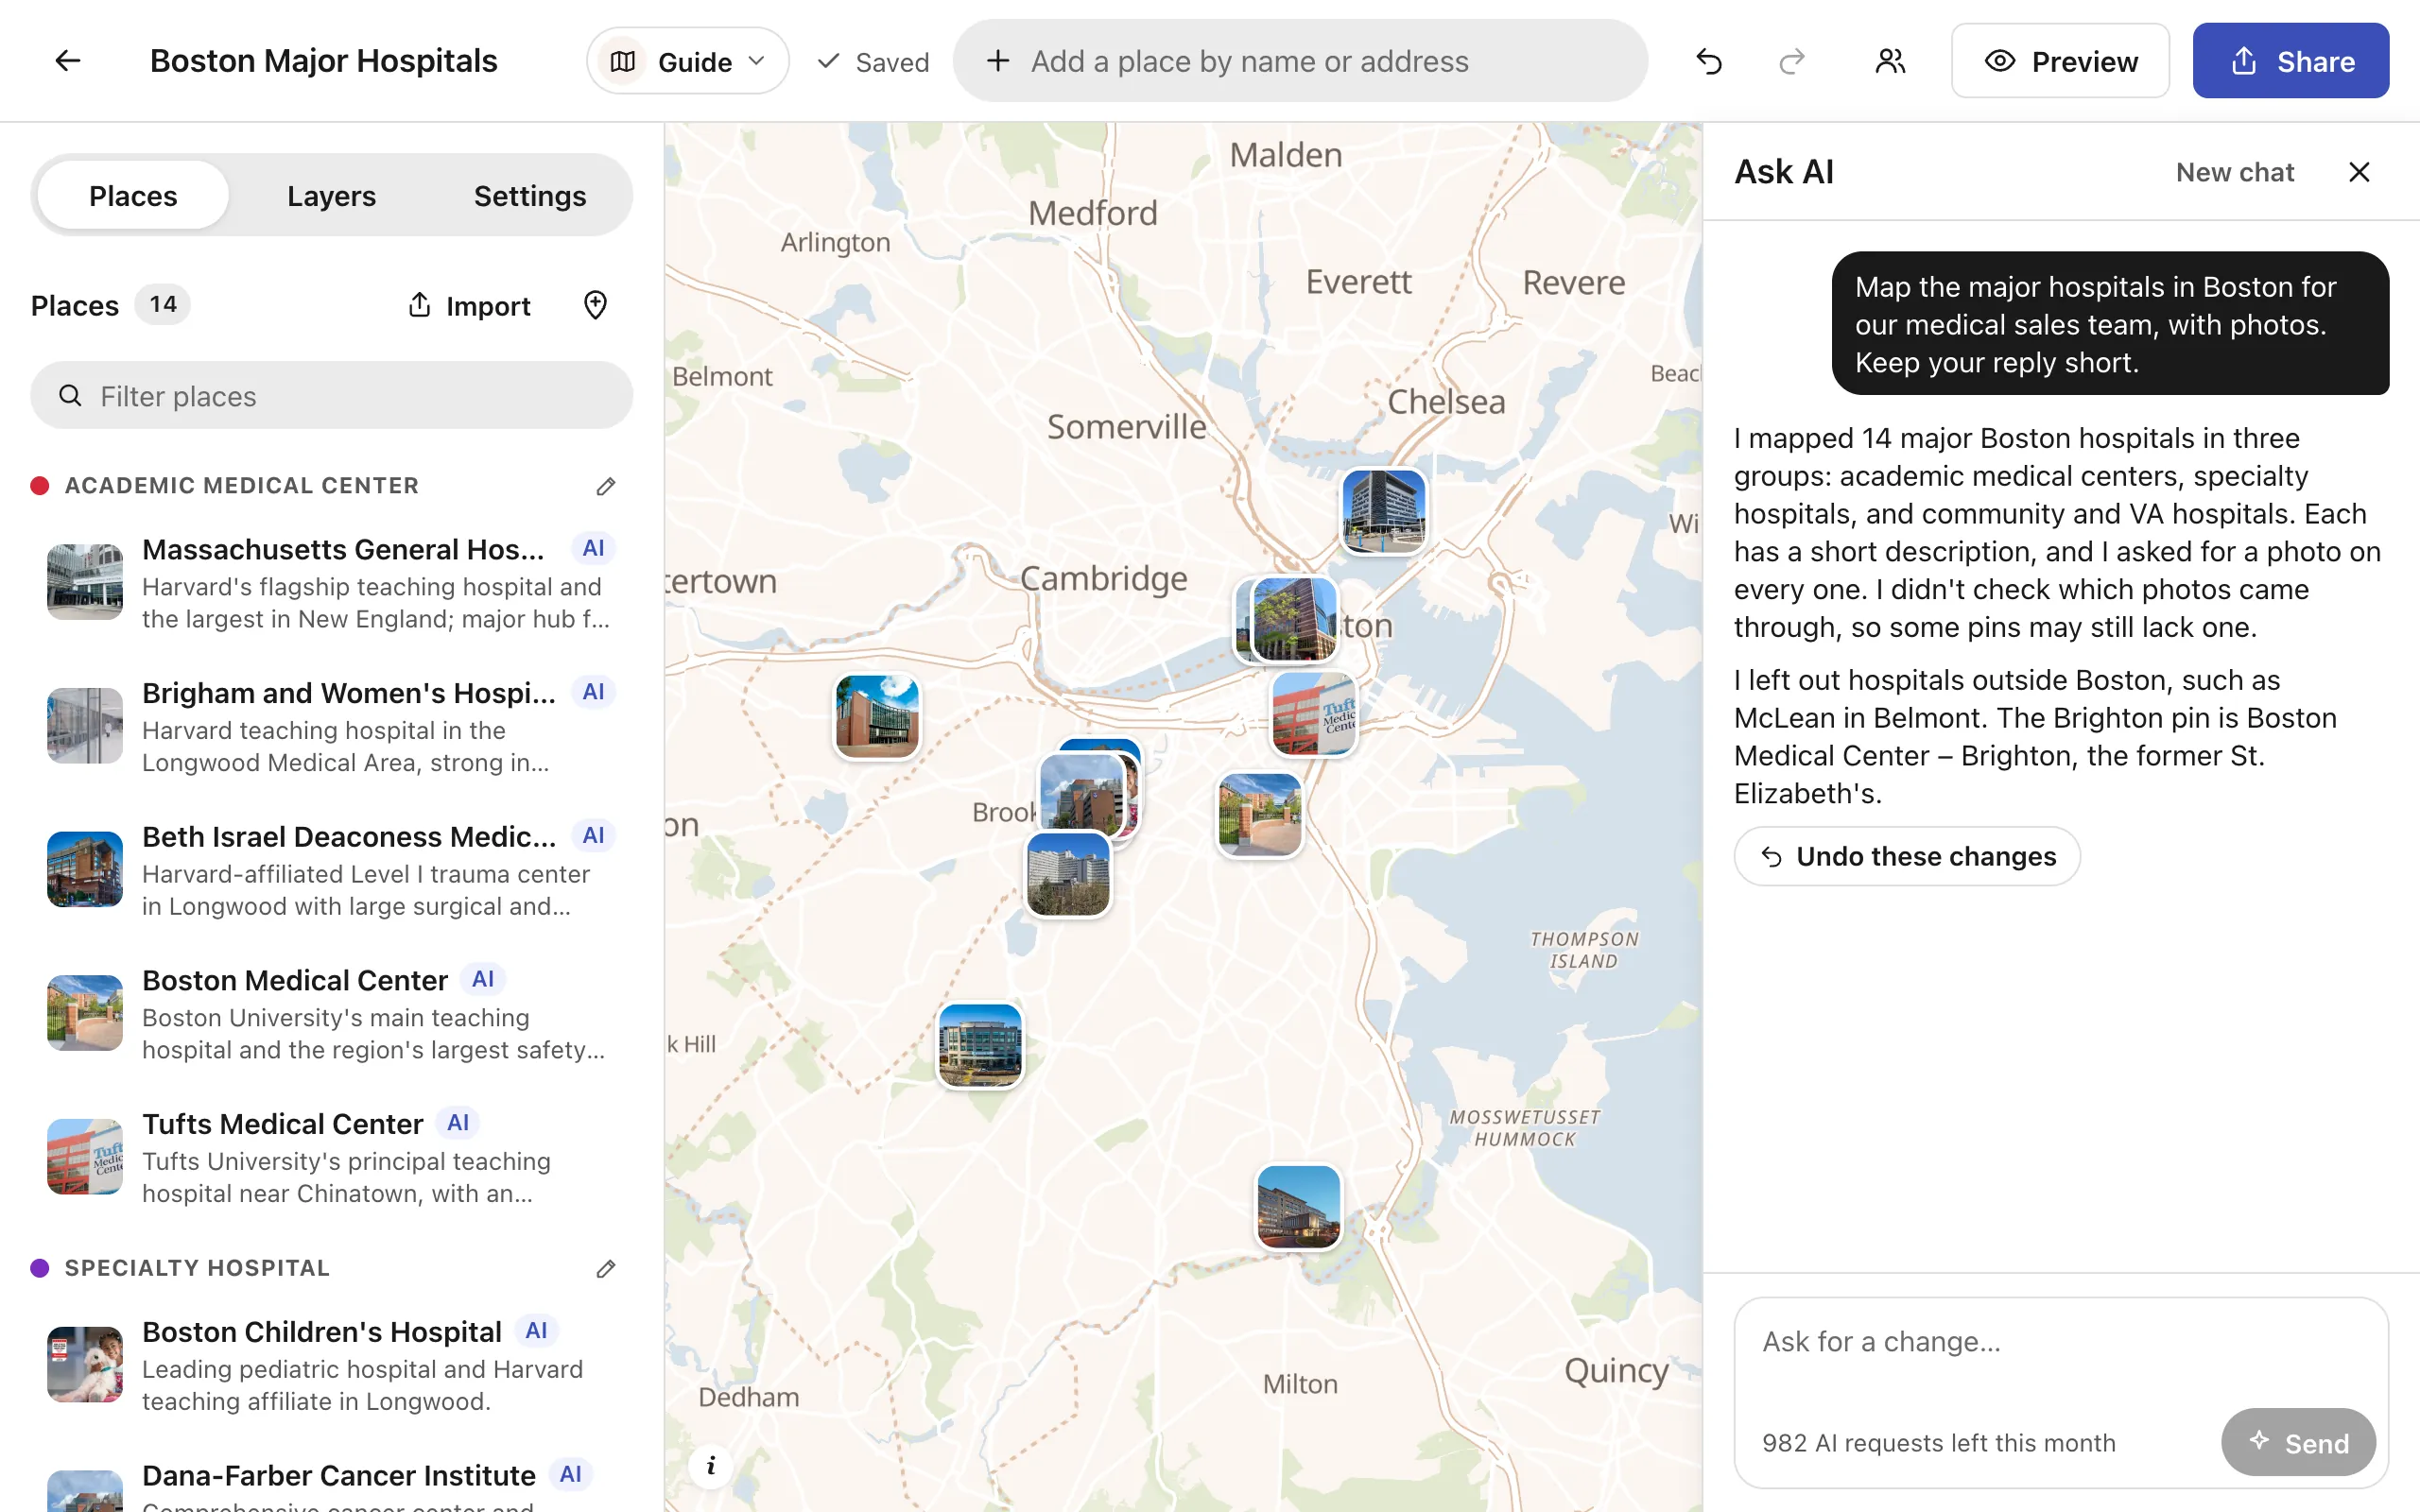
Task: Click the Saved status indicator
Action: tap(872, 62)
